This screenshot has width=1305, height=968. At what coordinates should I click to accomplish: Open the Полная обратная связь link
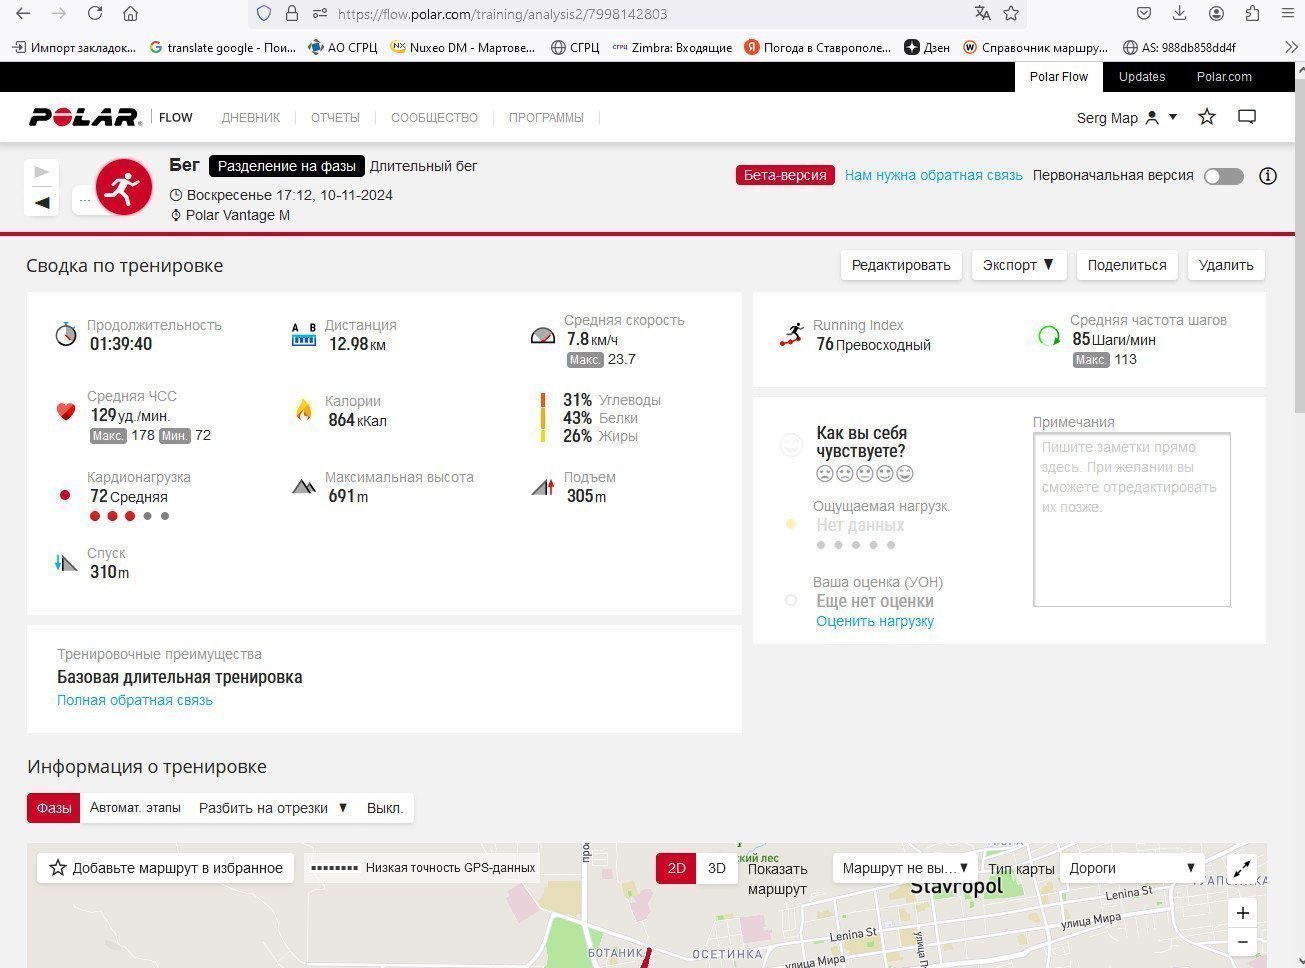point(135,700)
